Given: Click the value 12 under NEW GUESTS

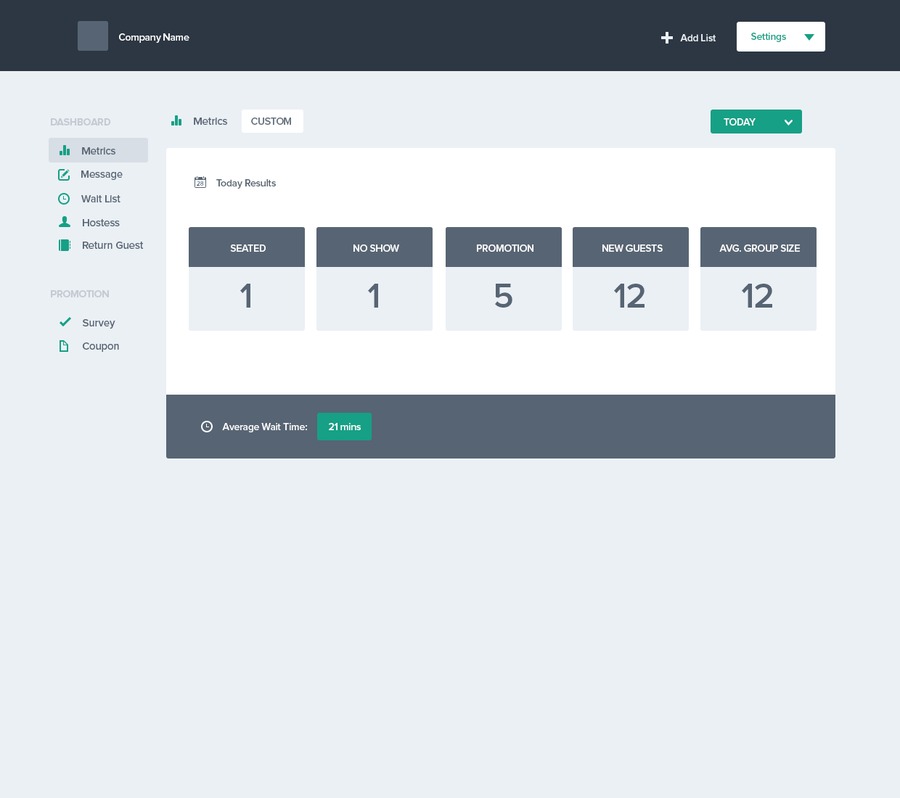Looking at the screenshot, I should [630, 296].
